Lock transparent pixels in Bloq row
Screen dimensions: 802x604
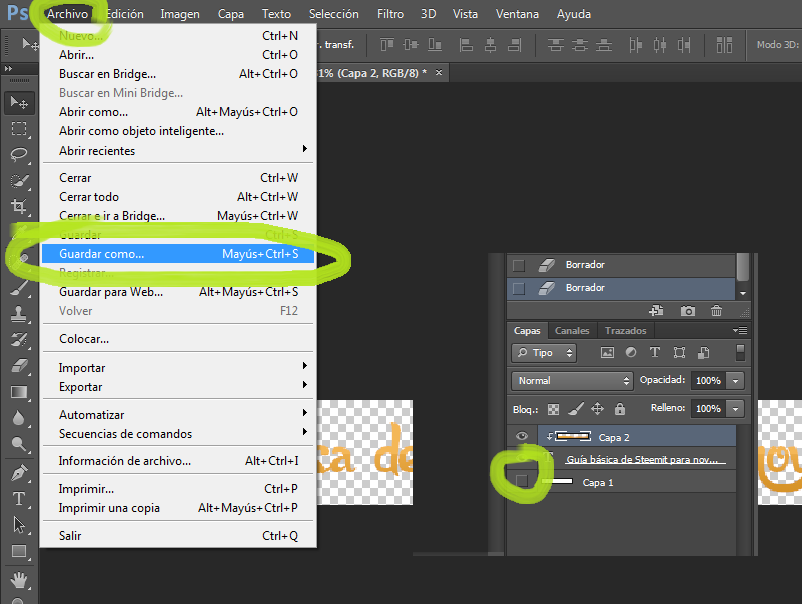click(553, 409)
